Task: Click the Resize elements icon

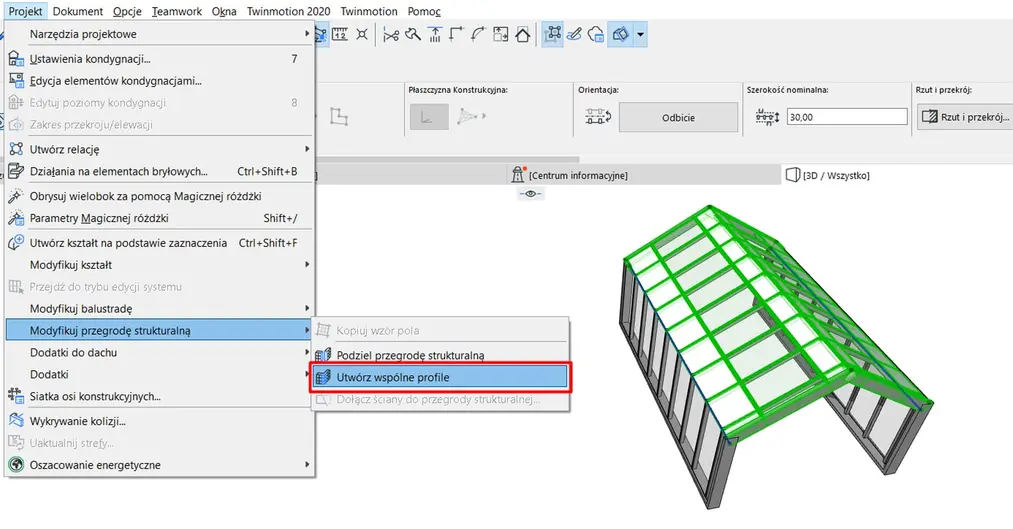Action: click(x=501, y=34)
